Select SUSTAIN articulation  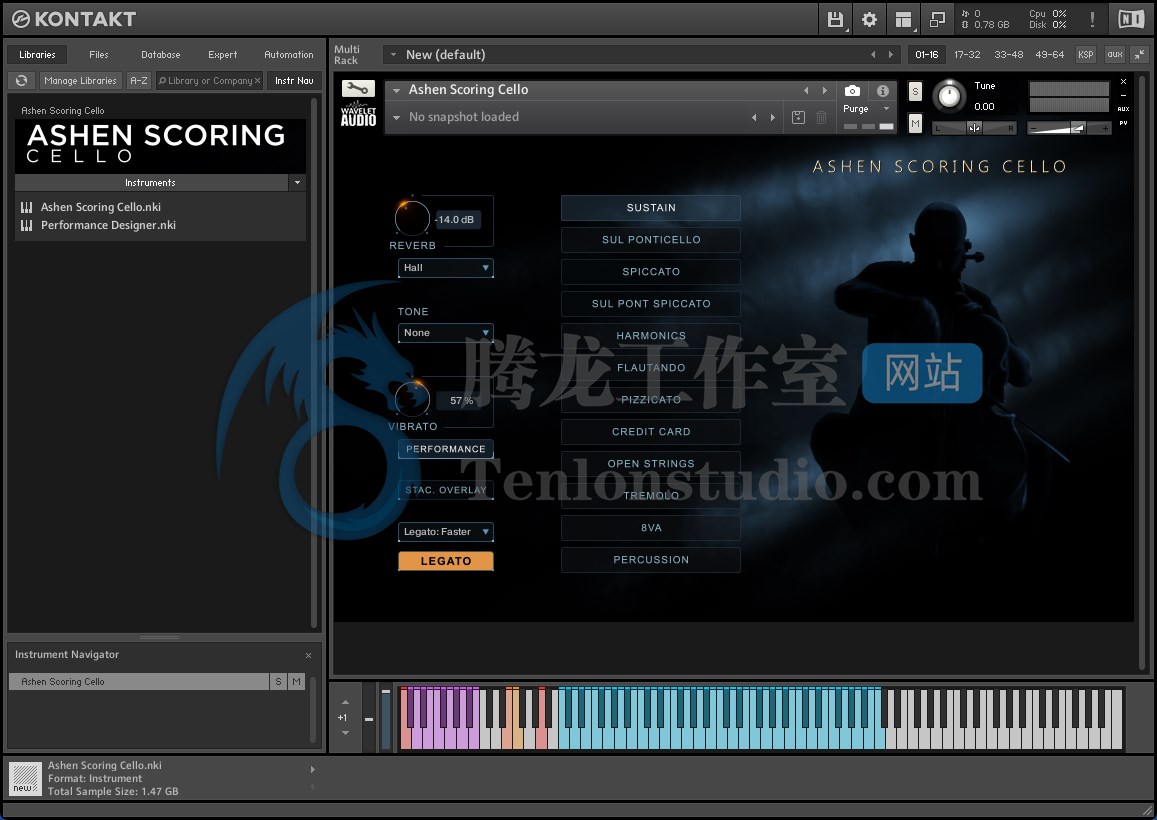click(x=651, y=208)
